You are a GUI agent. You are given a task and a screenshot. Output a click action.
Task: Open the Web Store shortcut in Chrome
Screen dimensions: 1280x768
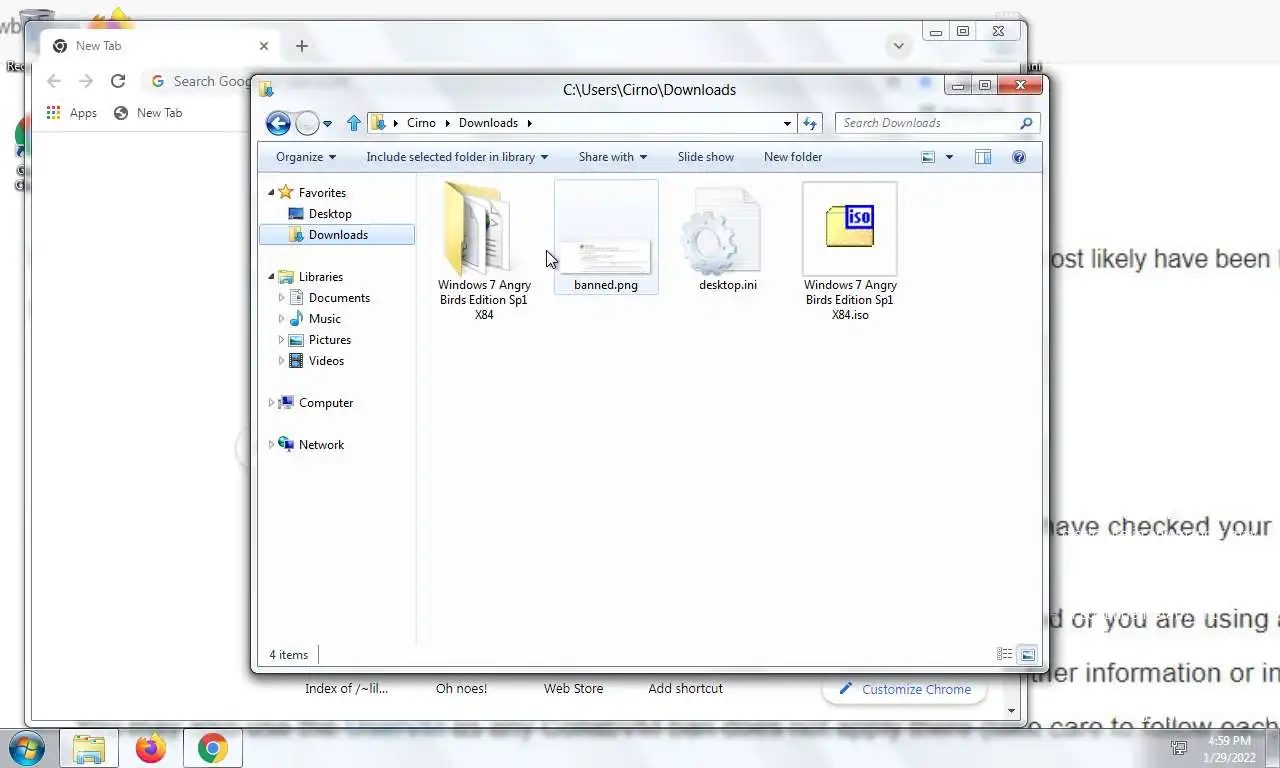point(574,688)
